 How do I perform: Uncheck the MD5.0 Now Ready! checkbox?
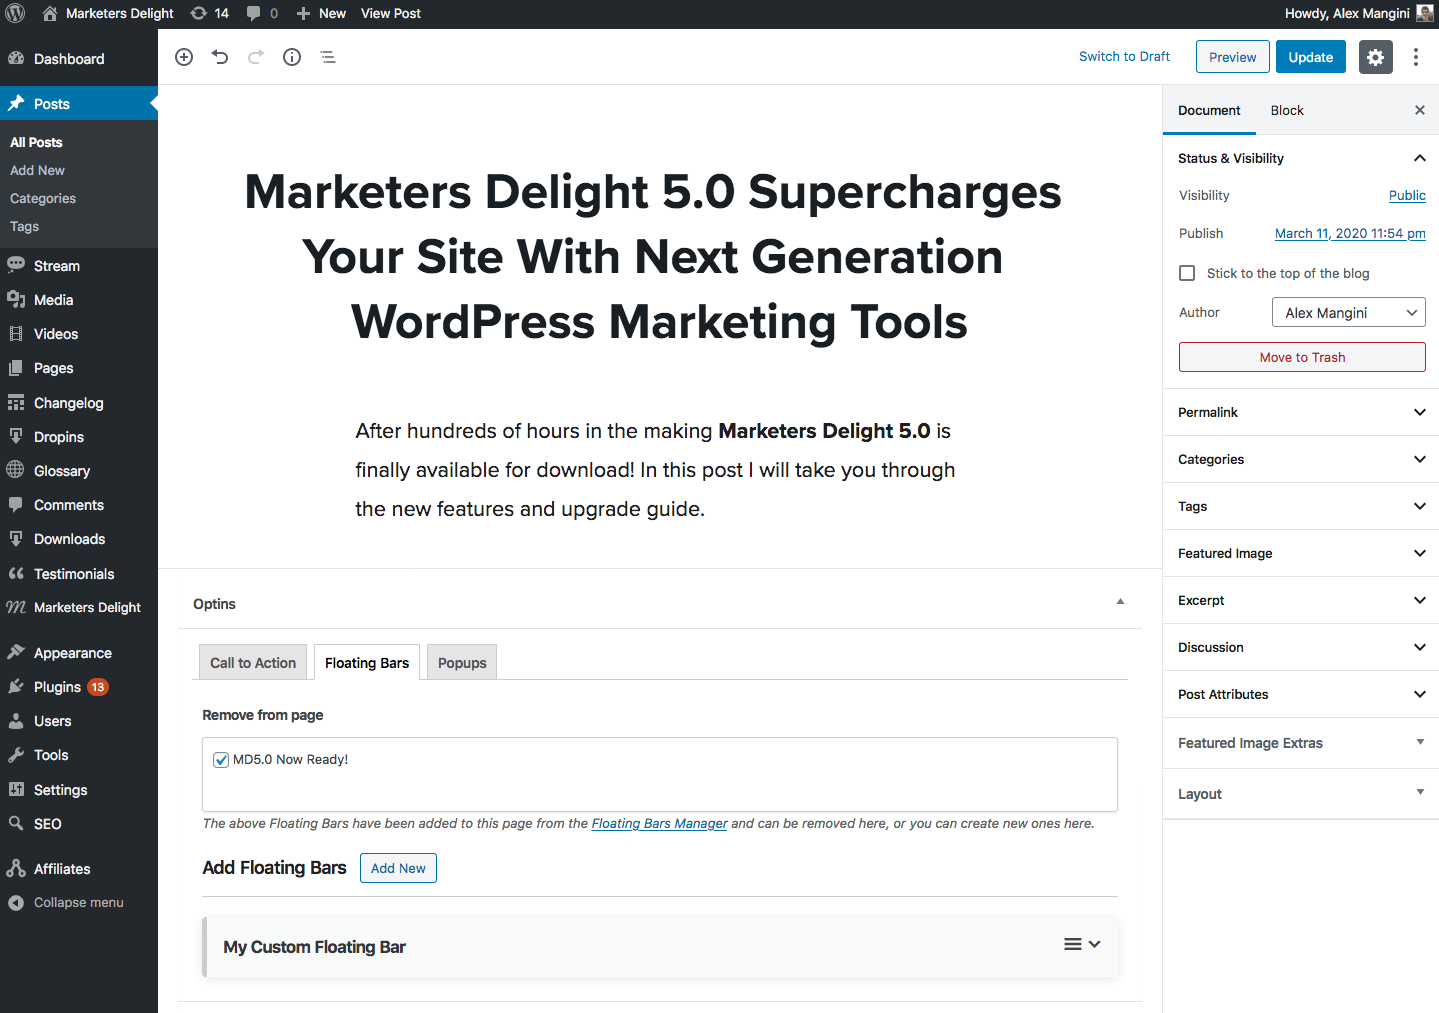point(221,760)
